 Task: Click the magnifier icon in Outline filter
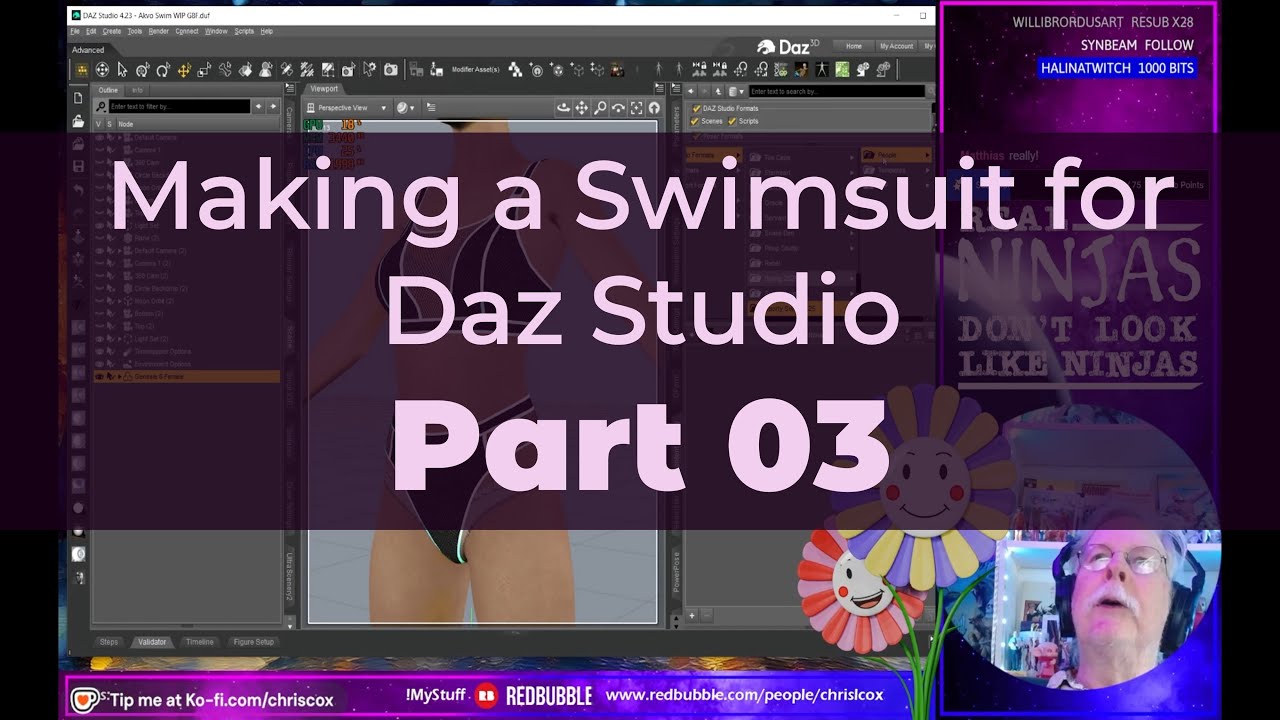[x=101, y=106]
